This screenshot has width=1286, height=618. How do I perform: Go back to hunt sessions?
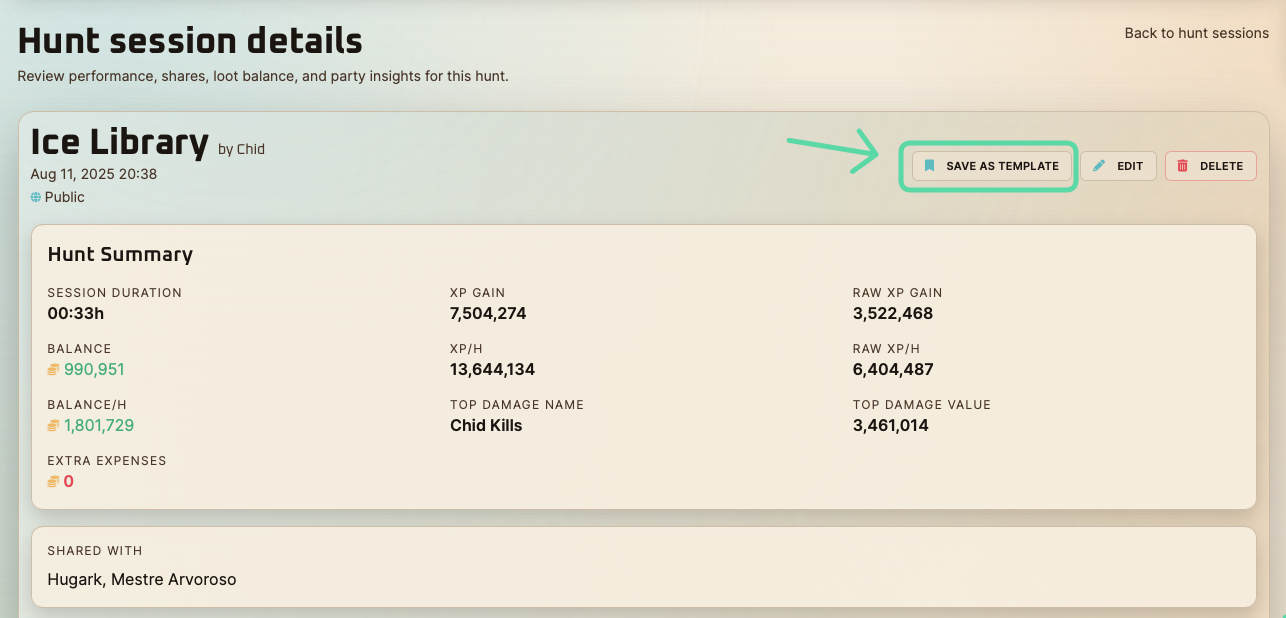point(1196,33)
